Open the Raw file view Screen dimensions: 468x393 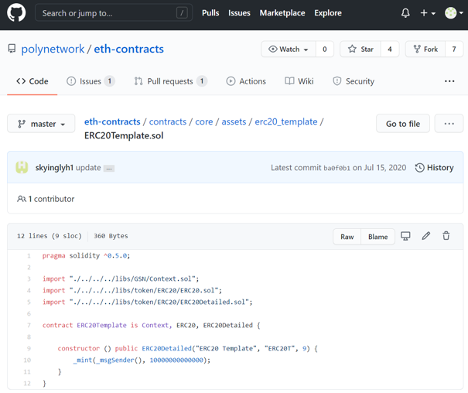[x=347, y=237]
